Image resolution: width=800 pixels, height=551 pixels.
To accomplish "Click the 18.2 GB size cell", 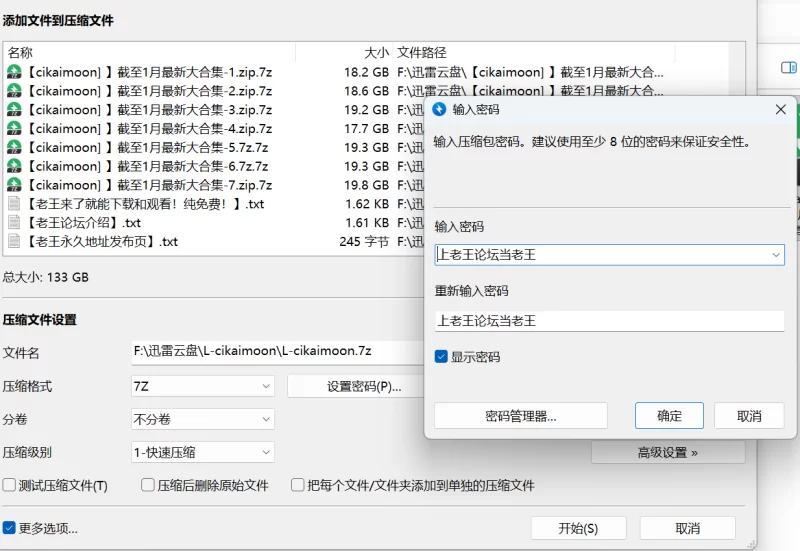I will 366,72.
